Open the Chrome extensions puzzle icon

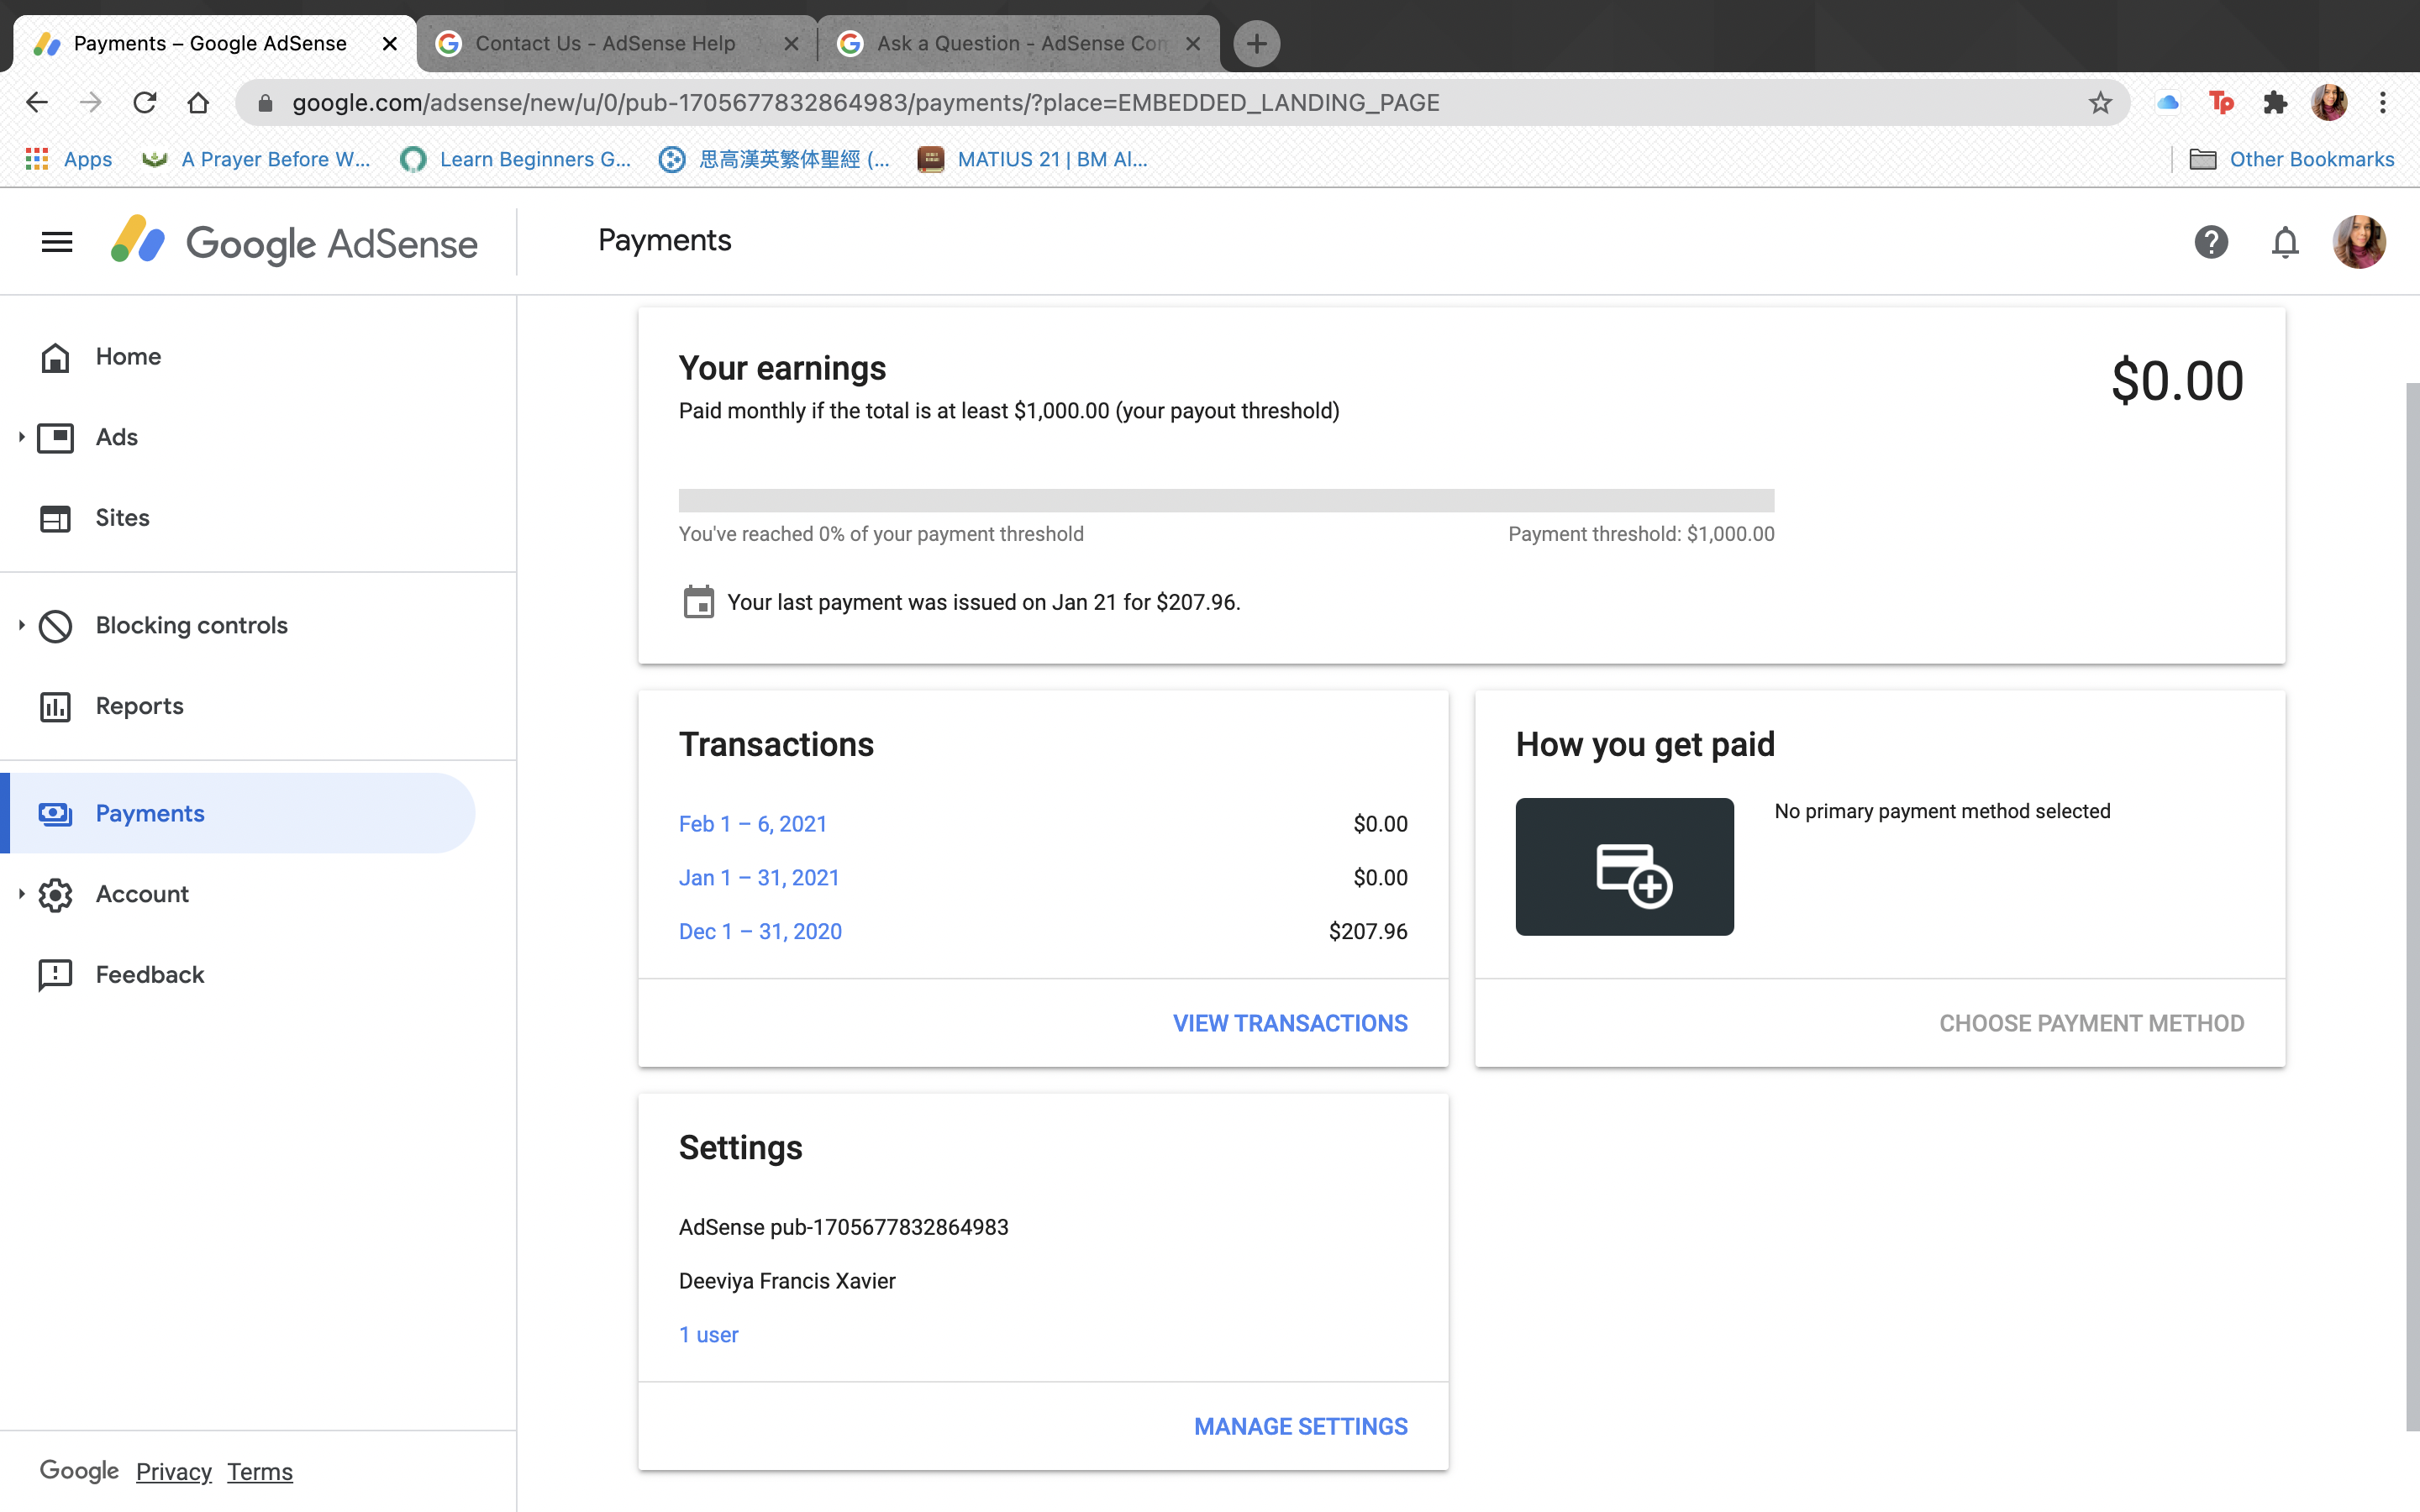[x=2275, y=103]
